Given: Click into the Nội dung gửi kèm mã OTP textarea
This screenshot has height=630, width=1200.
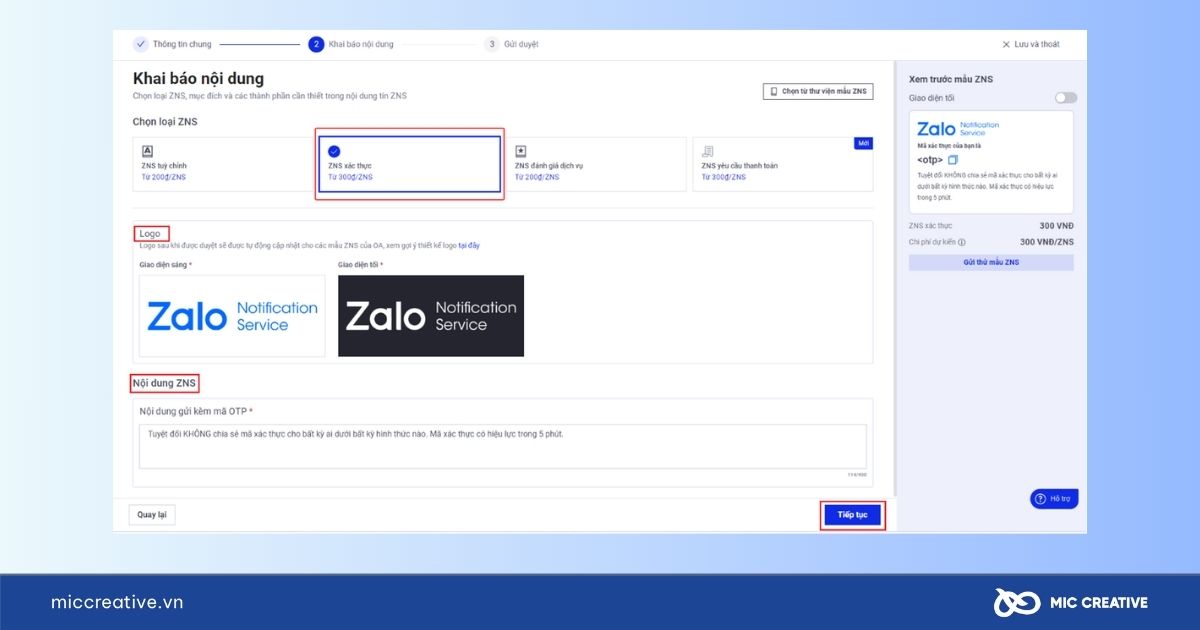Looking at the screenshot, I should pyautogui.click(x=503, y=446).
